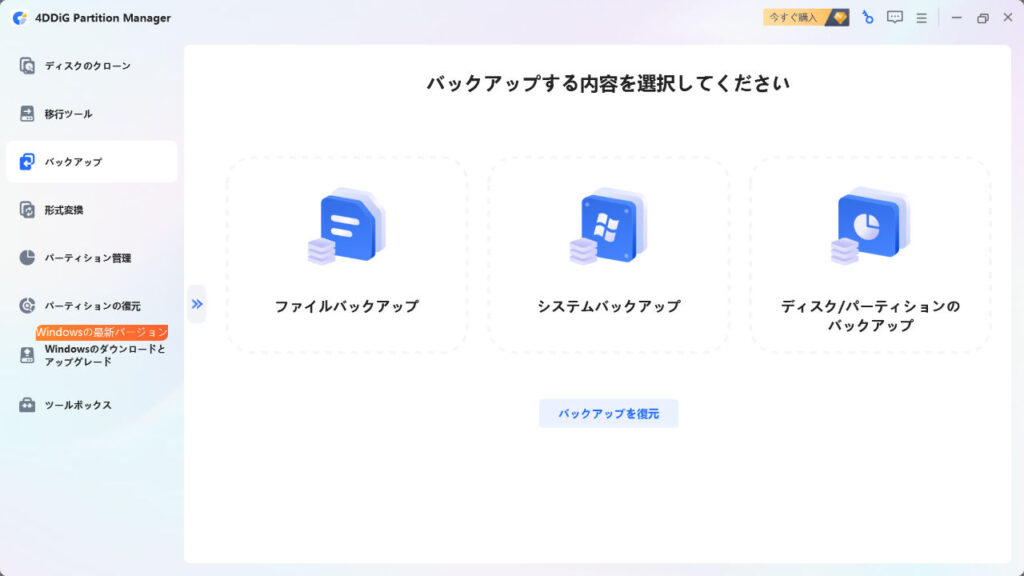The image size is (1024, 576).
Task: Open the feedback chat icon in the title bar
Action: (894, 17)
